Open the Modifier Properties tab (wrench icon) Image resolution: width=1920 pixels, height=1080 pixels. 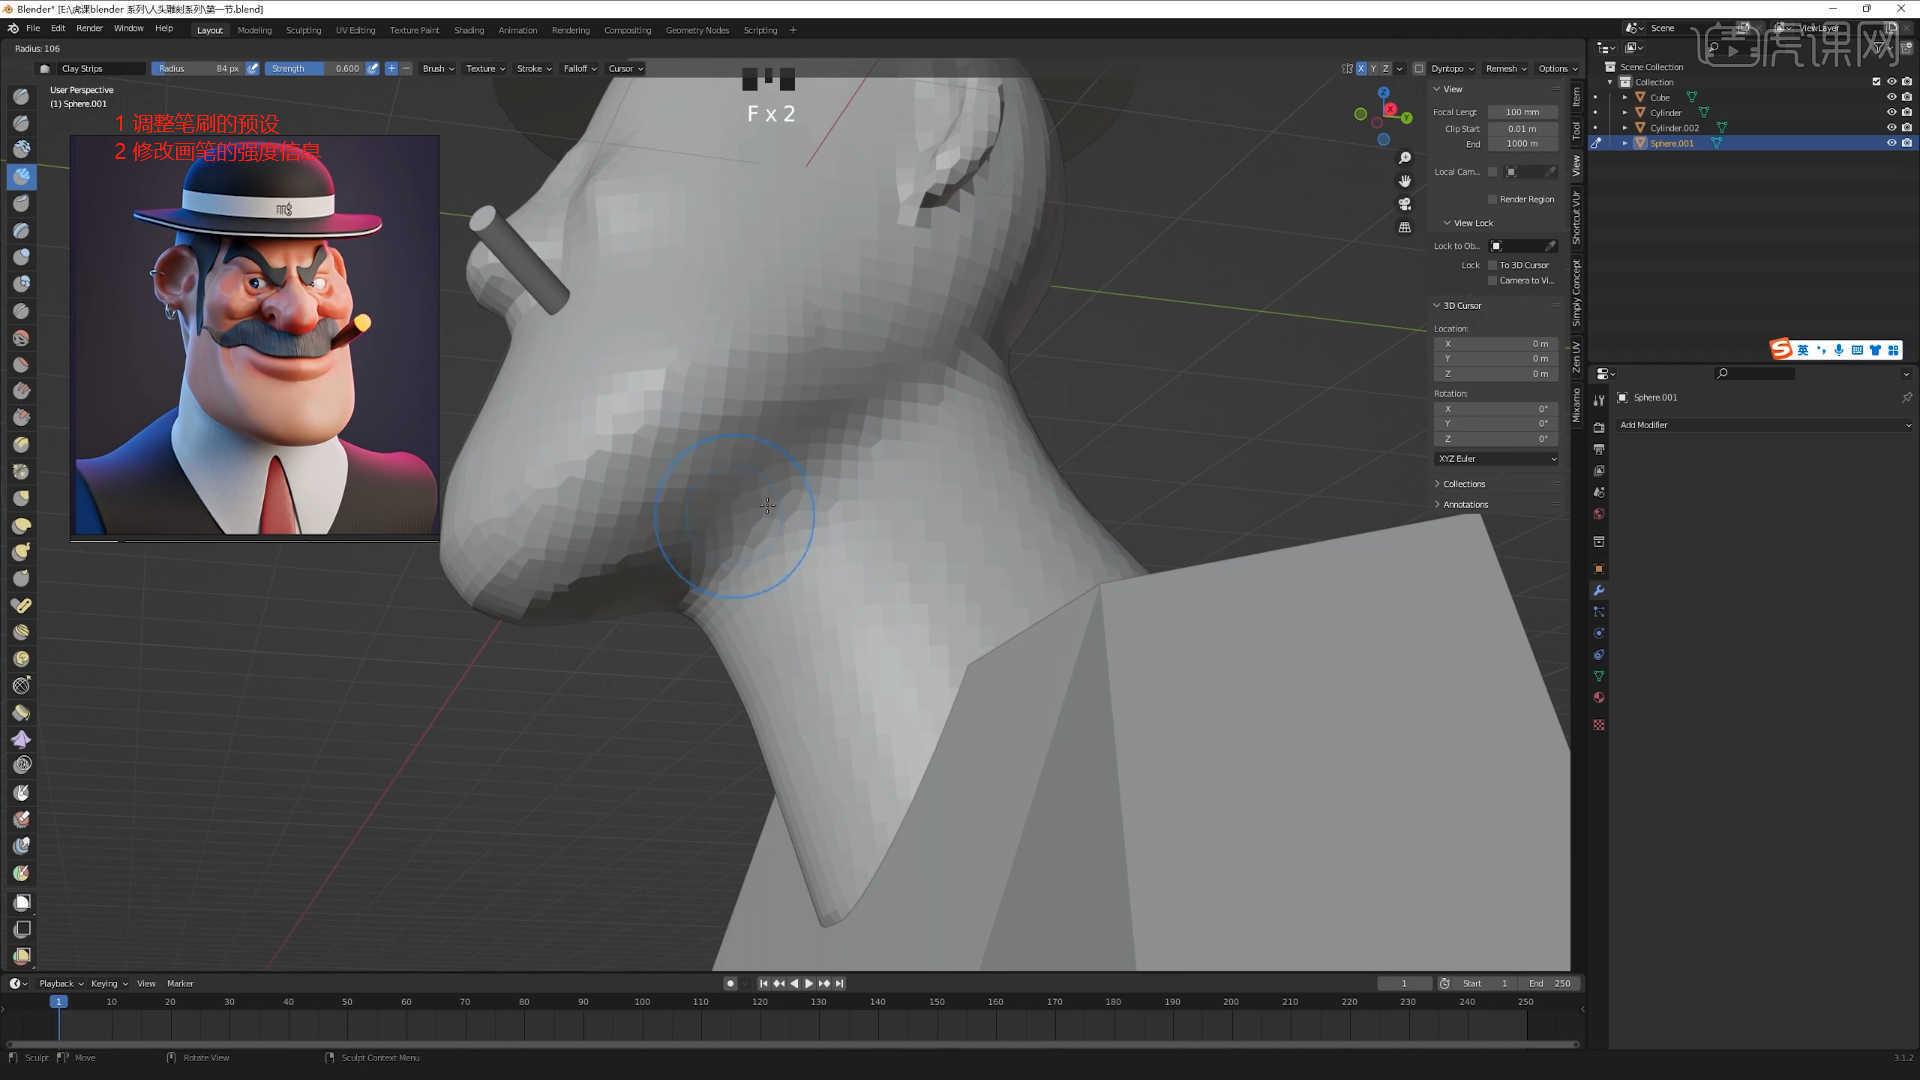(1598, 591)
